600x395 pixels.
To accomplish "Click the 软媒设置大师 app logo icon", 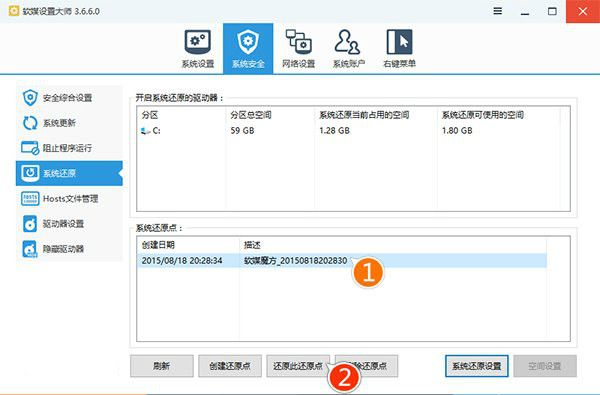I will click(x=14, y=11).
